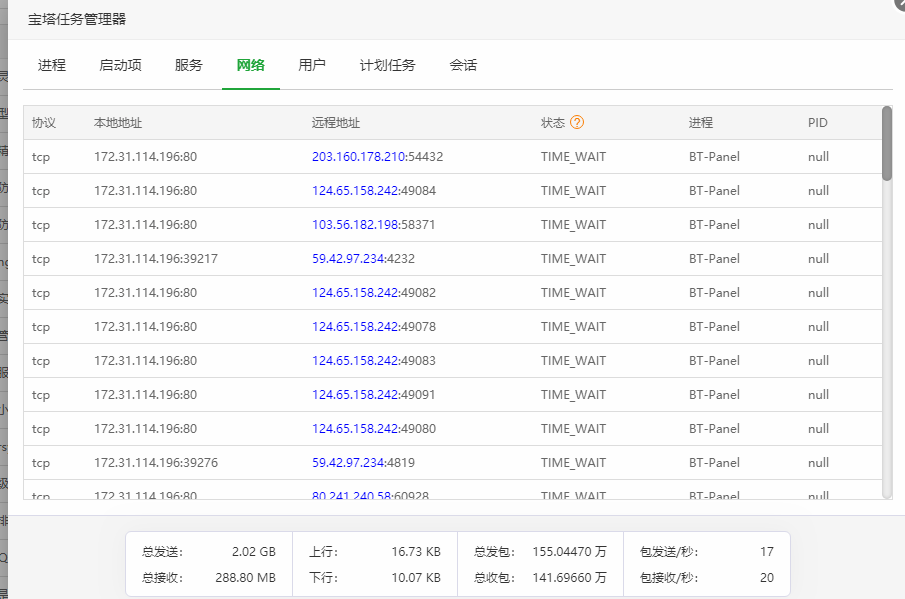Click tcp protocol in the 49091 row
905x599 pixels.
point(41,395)
